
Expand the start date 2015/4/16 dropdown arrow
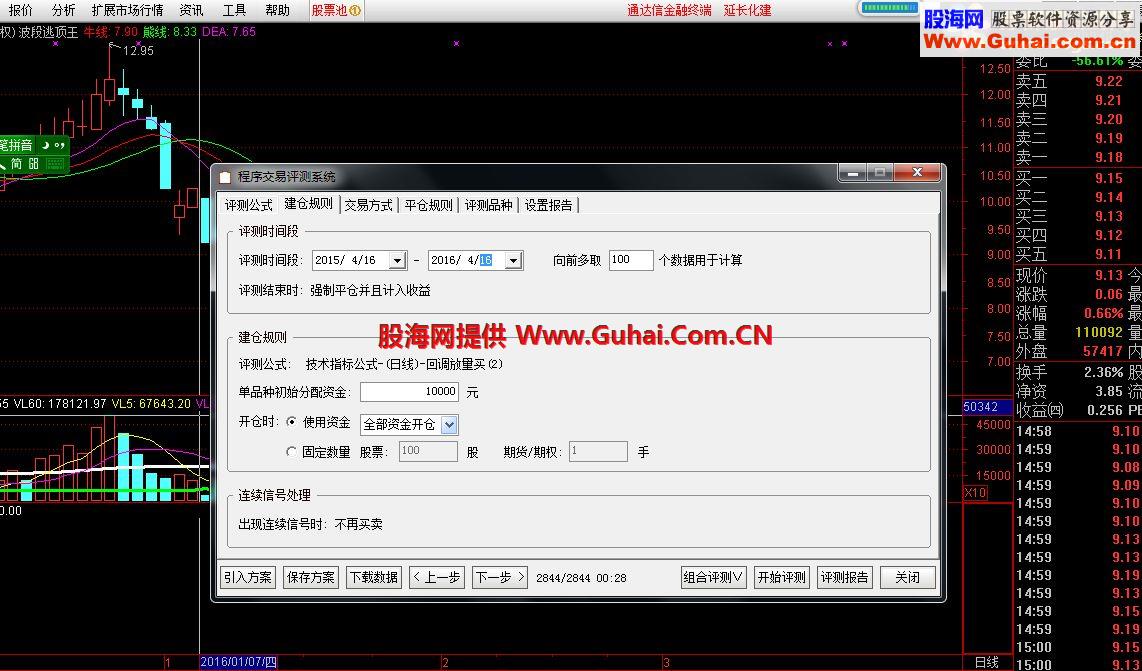tap(398, 261)
